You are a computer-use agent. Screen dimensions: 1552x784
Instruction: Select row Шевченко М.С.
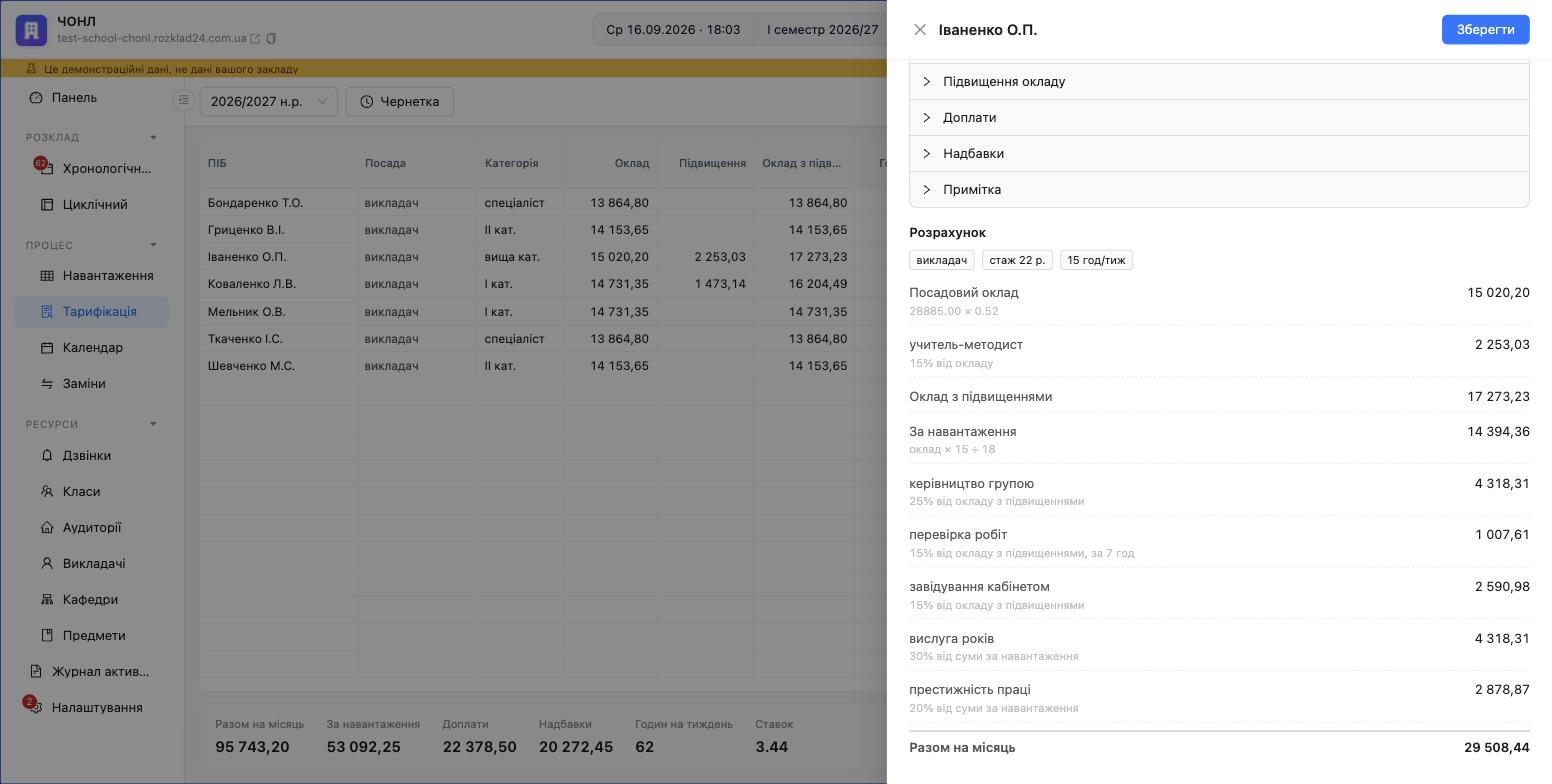pyautogui.click(x=543, y=365)
